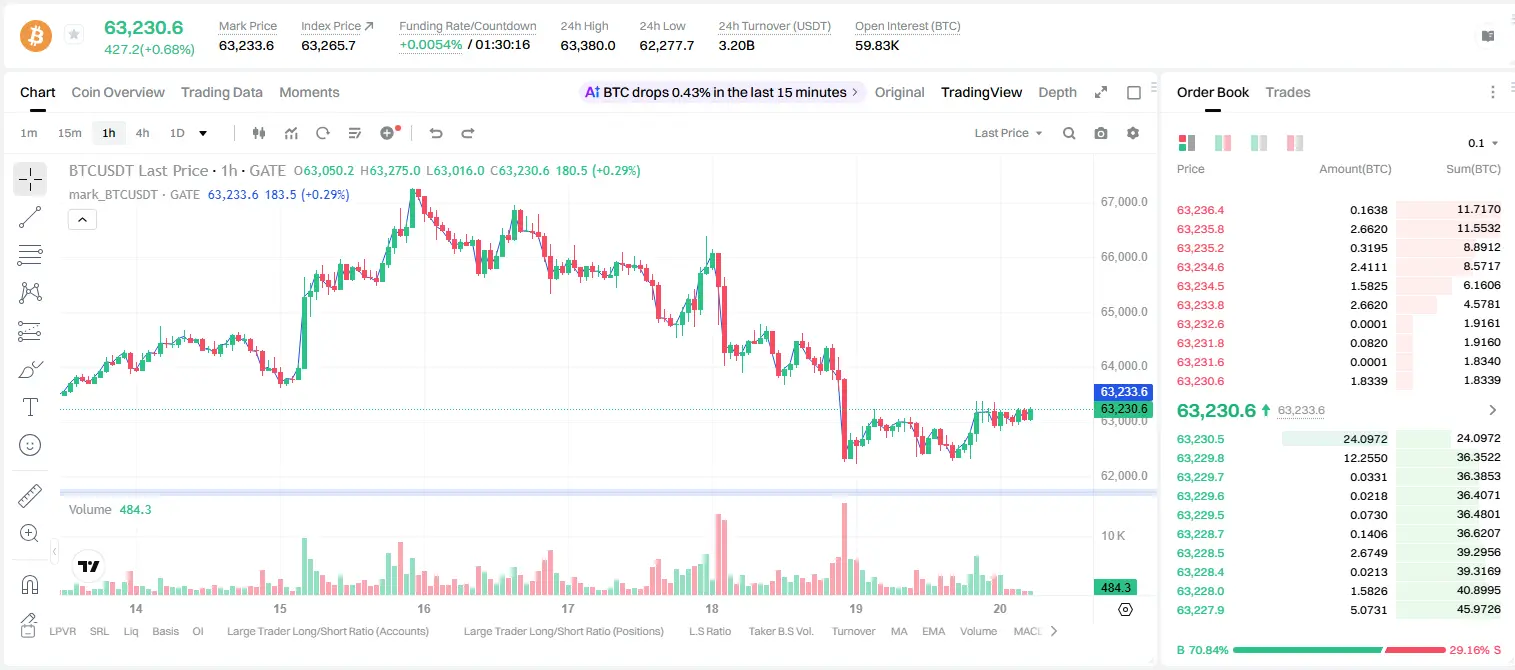Screen dimensions: 1515x670
Task: Toggle the favorite star next to Bitcoin
Action: [x=74, y=35]
